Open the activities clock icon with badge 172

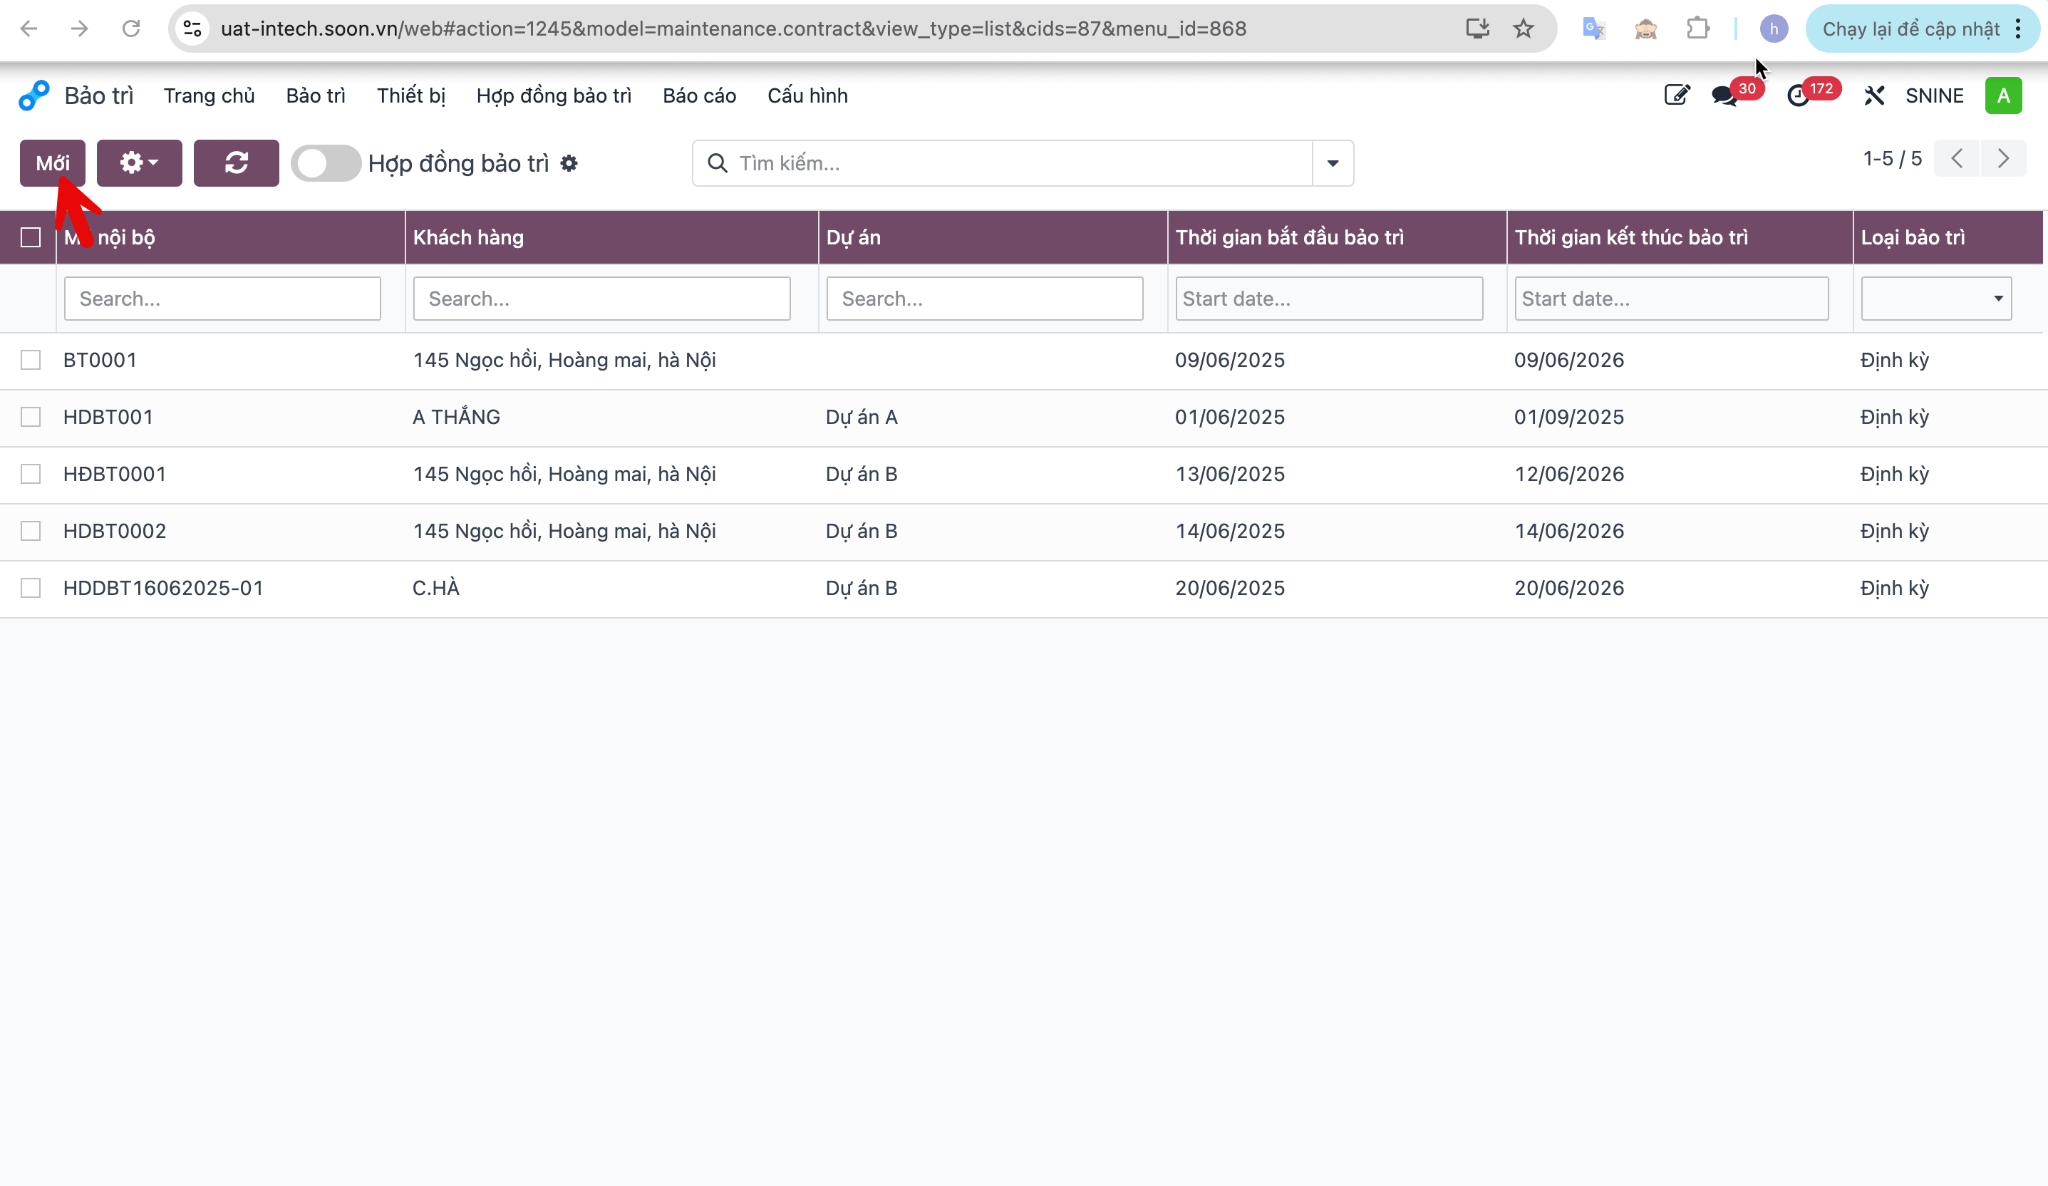click(x=1798, y=96)
